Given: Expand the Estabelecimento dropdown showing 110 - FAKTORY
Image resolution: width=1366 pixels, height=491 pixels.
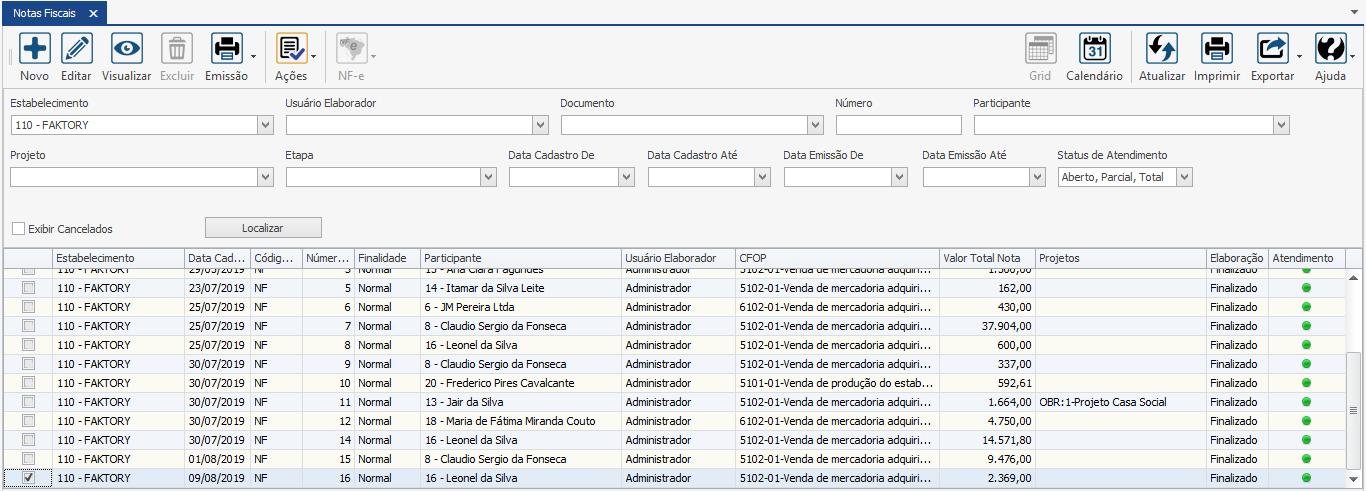Looking at the screenshot, I should (265, 125).
